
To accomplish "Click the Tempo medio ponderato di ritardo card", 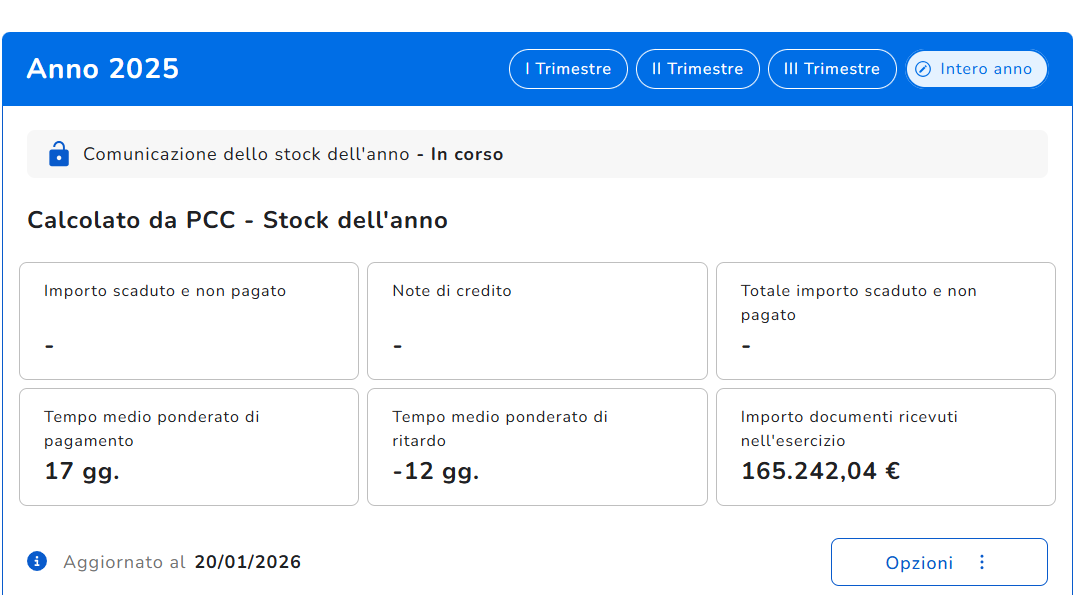I will (x=537, y=447).
